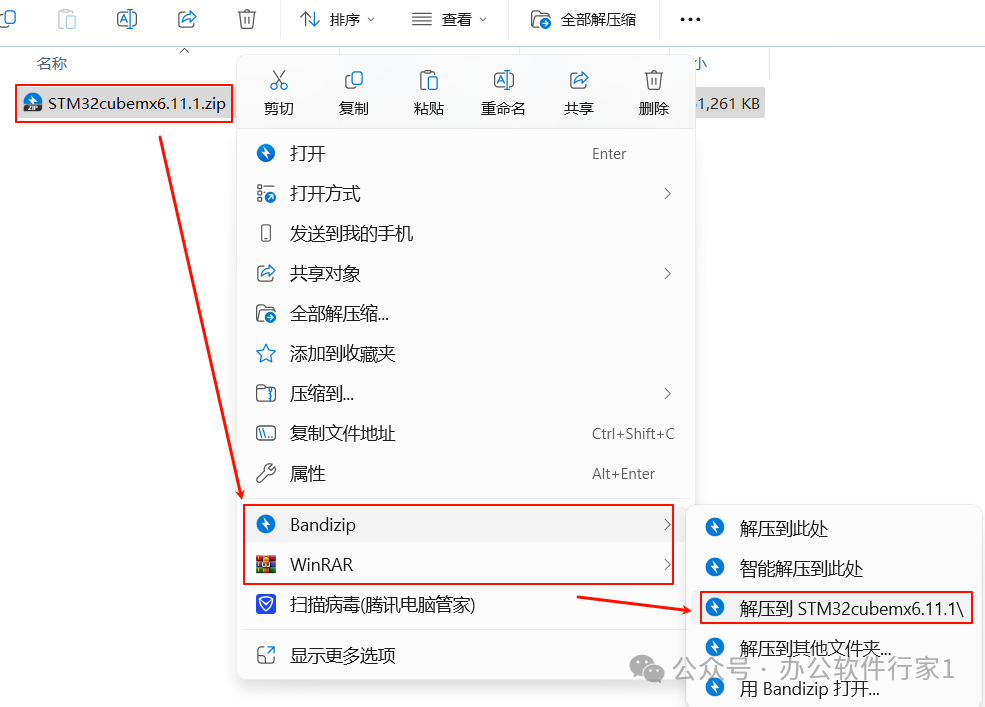Click the Paste (粘贴) clipboard icon

click(429, 80)
